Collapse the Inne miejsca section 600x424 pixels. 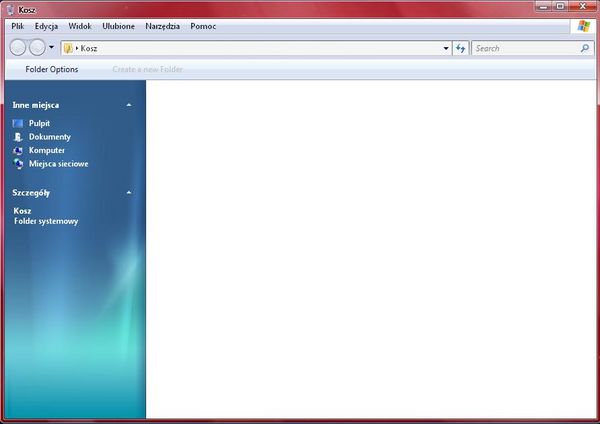(x=128, y=104)
